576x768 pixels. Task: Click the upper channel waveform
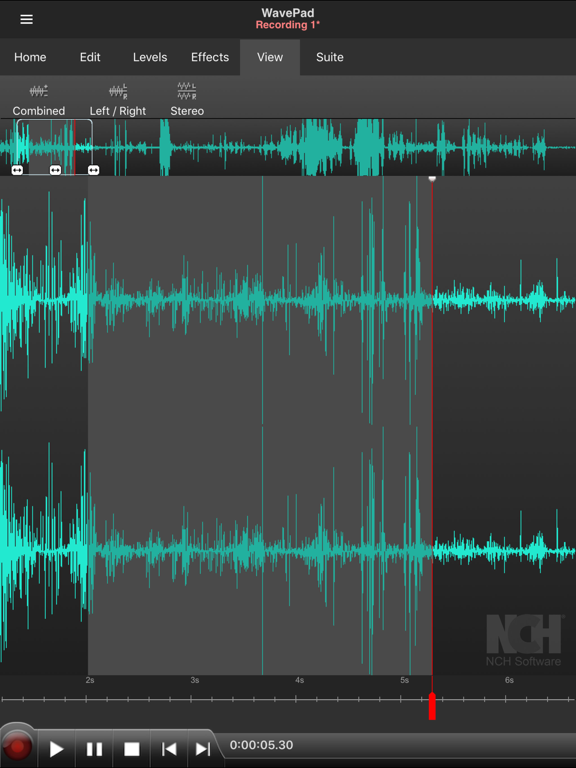(288, 300)
